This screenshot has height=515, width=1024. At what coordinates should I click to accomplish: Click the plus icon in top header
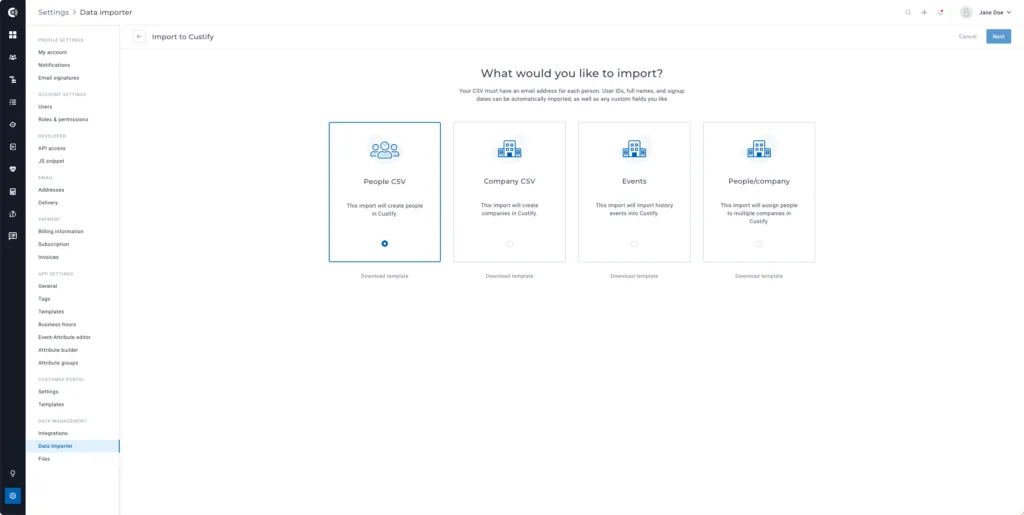(924, 12)
